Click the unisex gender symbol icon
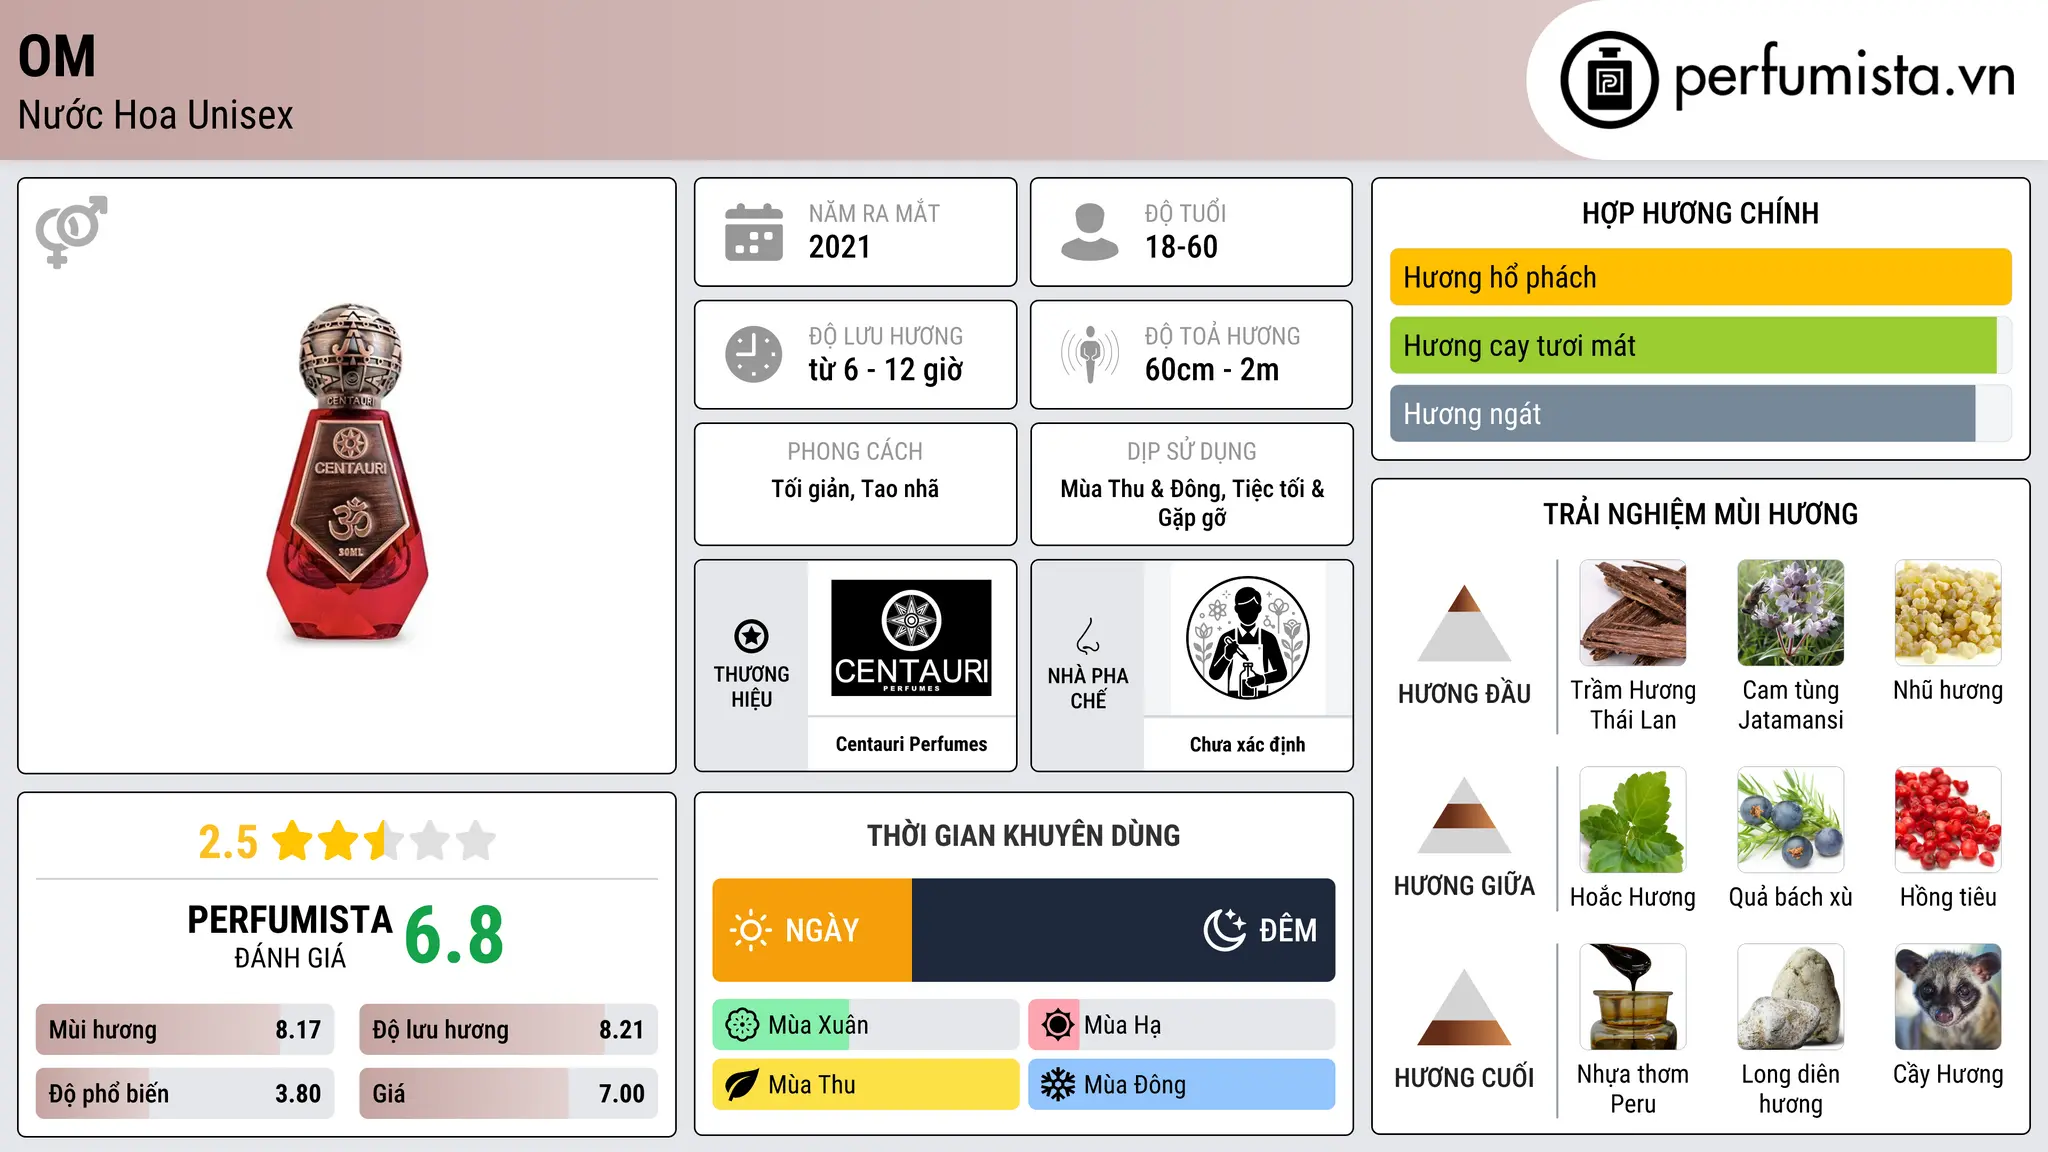 [x=71, y=231]
